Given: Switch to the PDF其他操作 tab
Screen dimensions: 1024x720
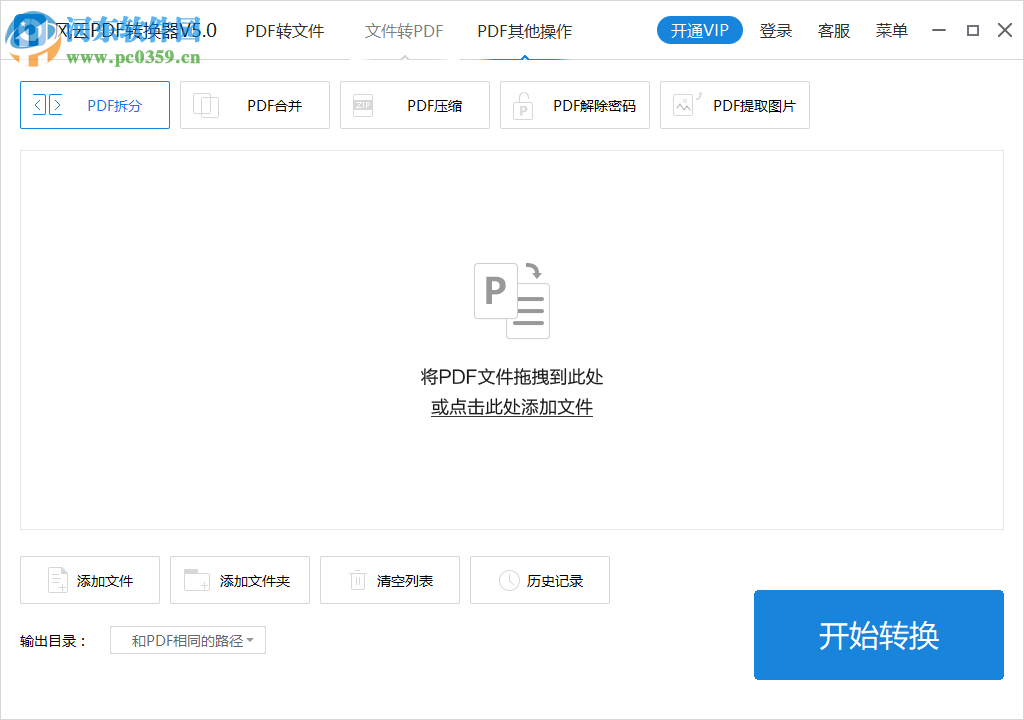Looking at the screenshot, I should tap(524, 31).
